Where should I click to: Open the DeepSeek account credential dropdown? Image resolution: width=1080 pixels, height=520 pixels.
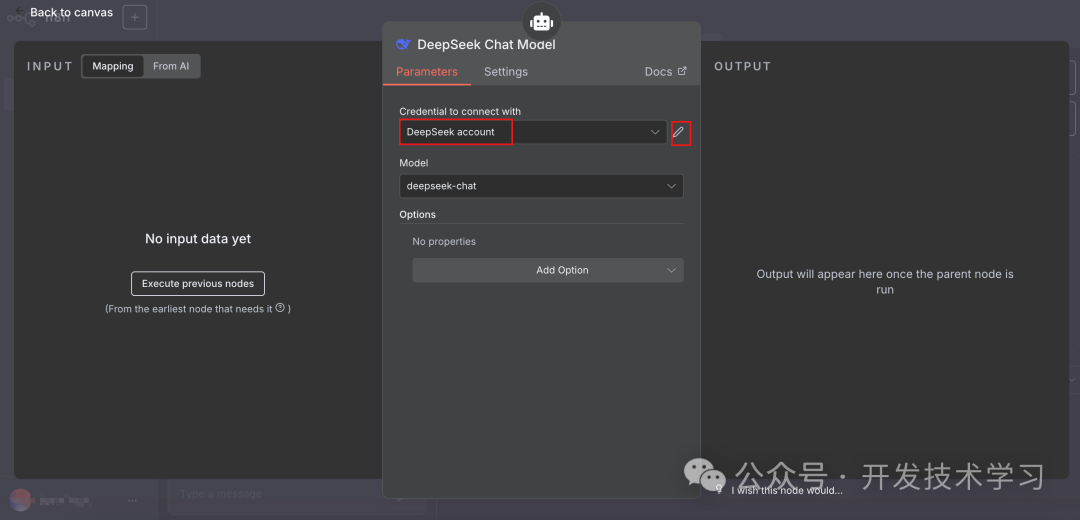coord(533,132)
